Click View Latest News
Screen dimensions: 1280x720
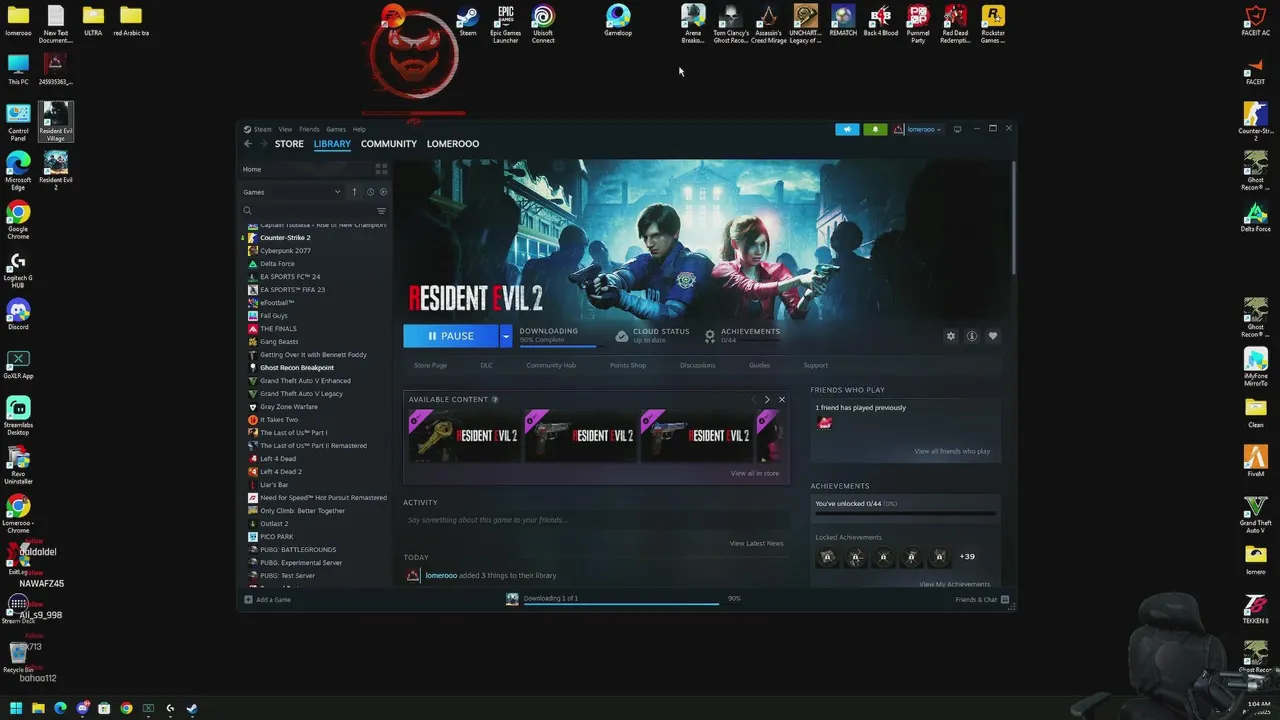757,543
